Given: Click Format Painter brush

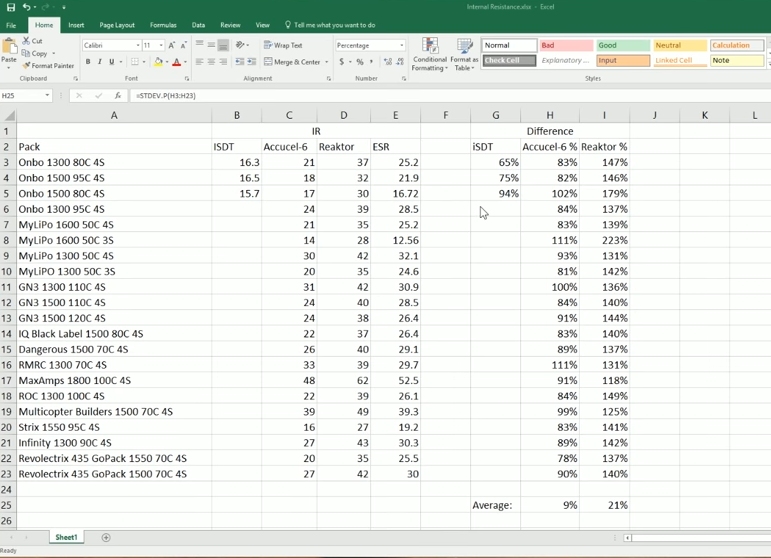Looking at the screenshot, I should coord(48,65).
